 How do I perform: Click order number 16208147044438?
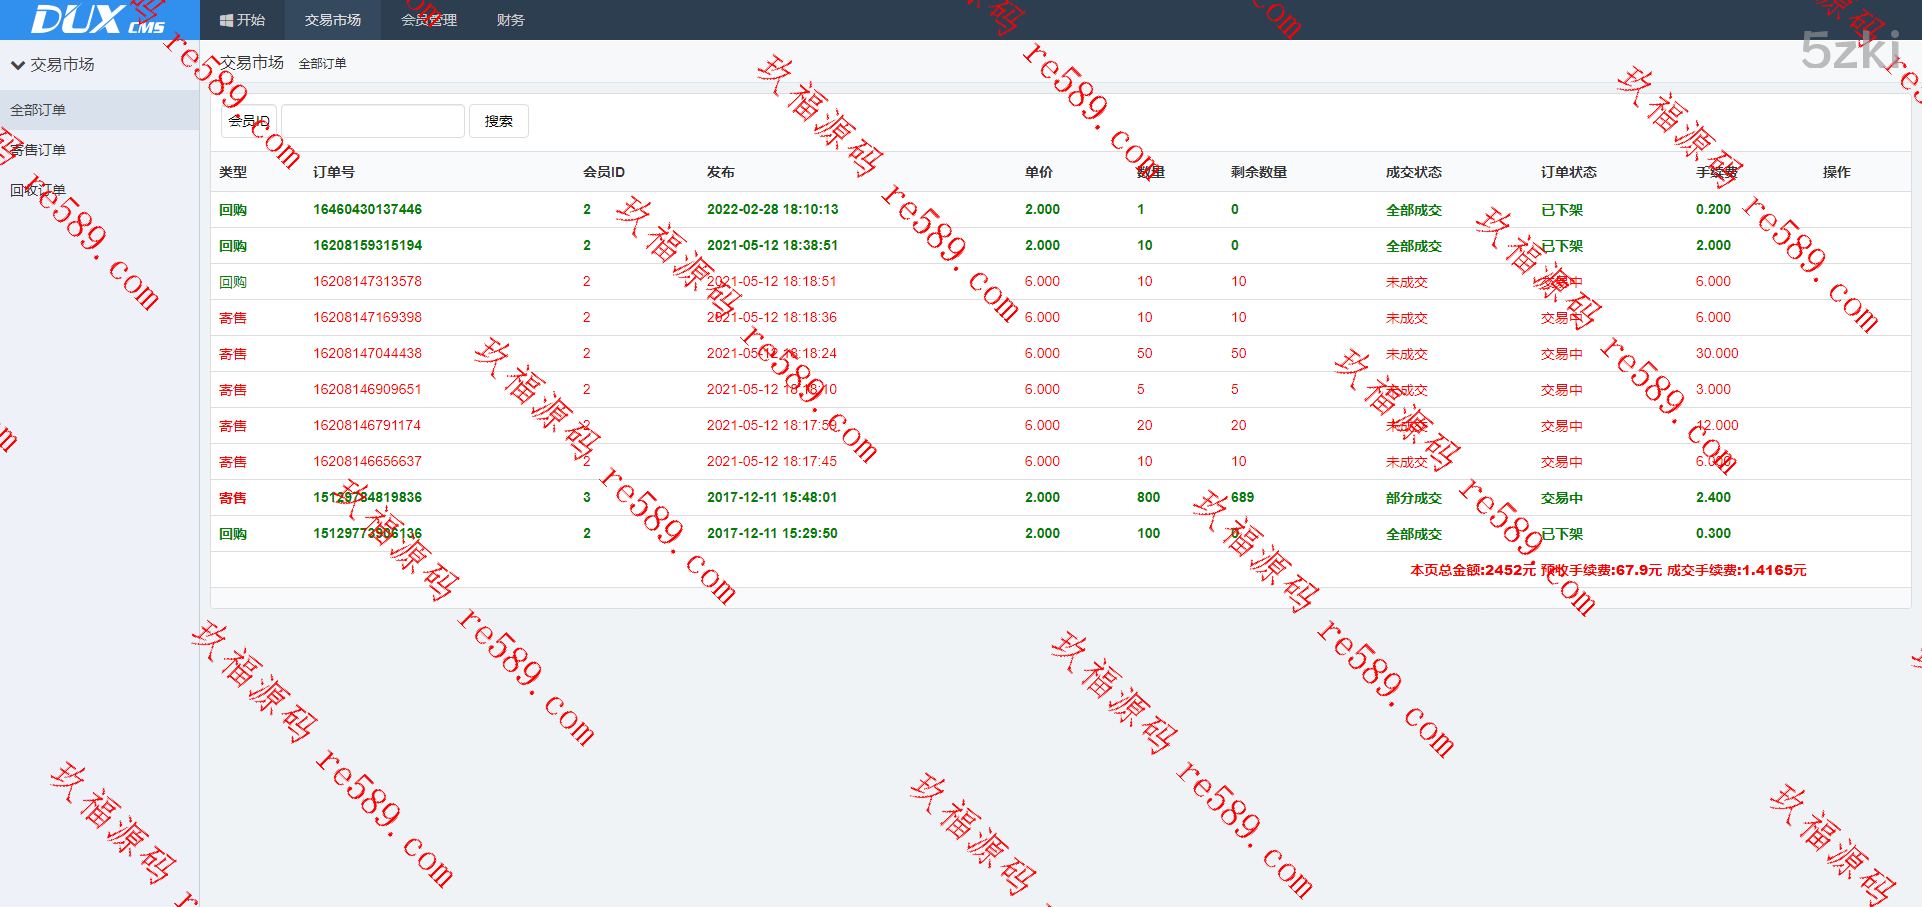coord(367,353)
